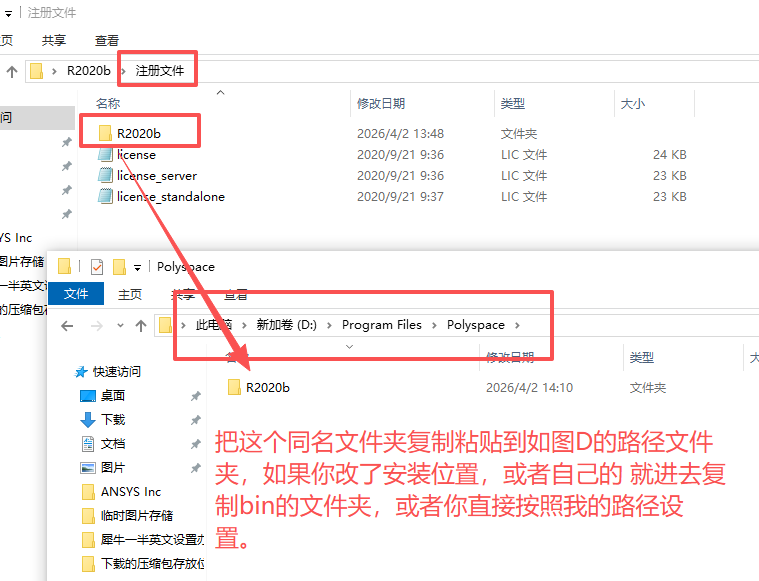Open the 犀牛一半英文设置 folder in the sidebar
Screen dimensions: 759x581
coord(152,539)
